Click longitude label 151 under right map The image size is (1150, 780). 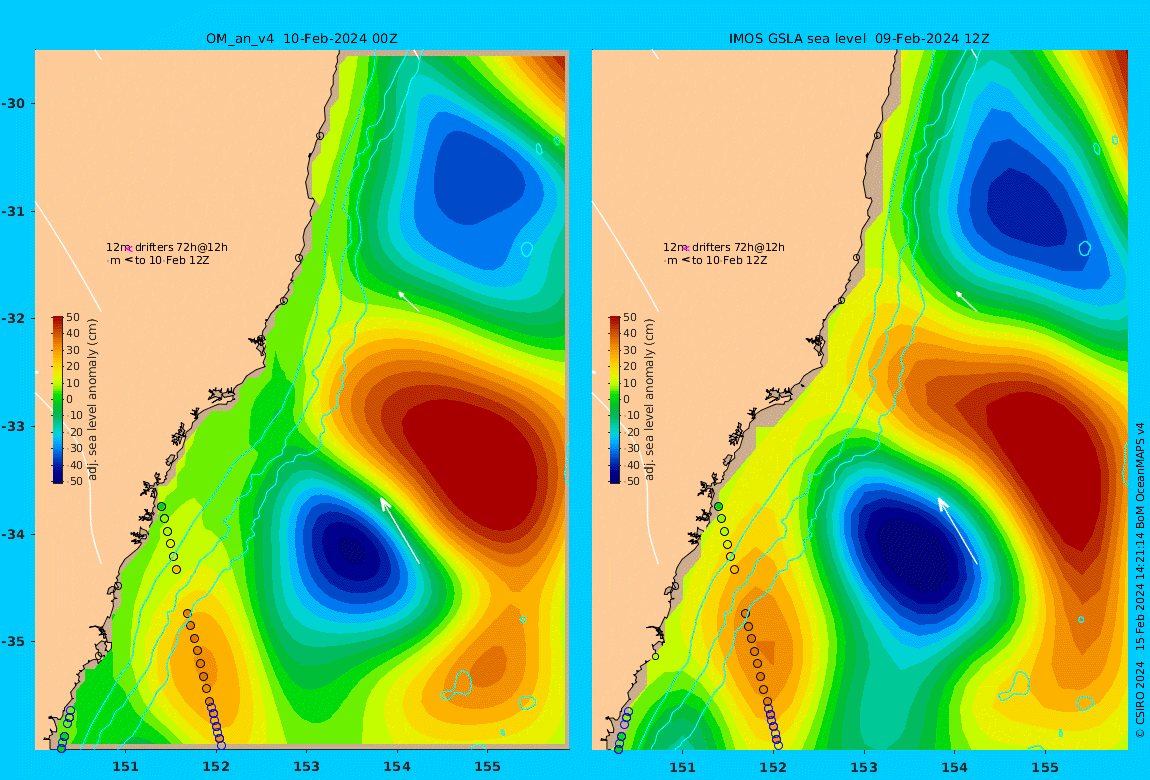(683, 767)
